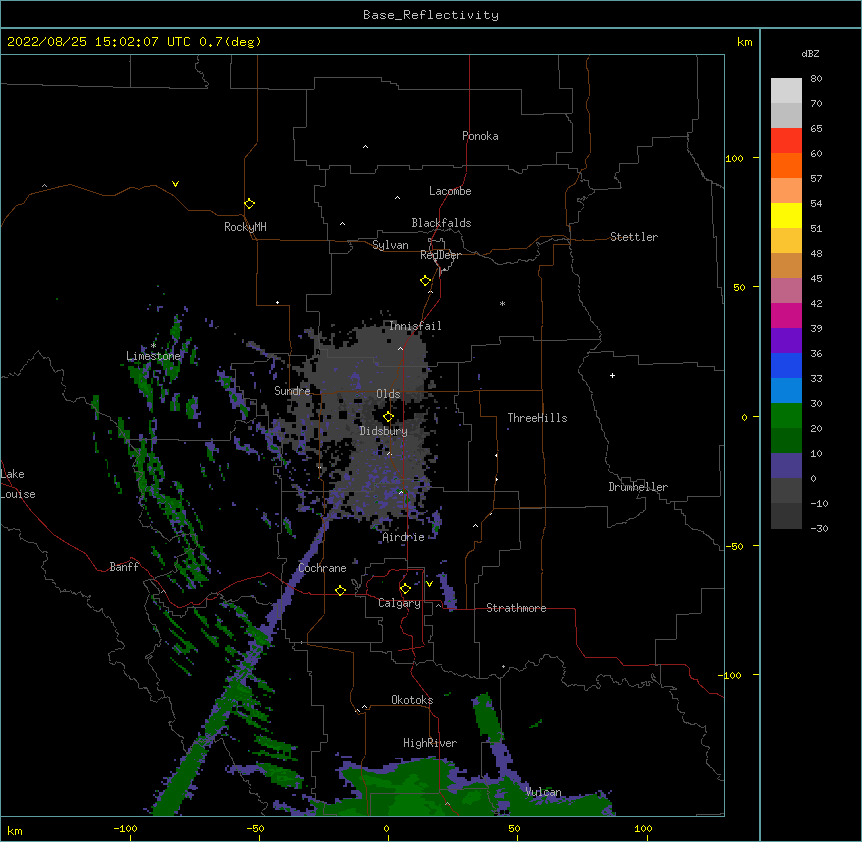Select the Drumheller label
This screenshot has height=842, width=862.
click(x=638, y=487)
